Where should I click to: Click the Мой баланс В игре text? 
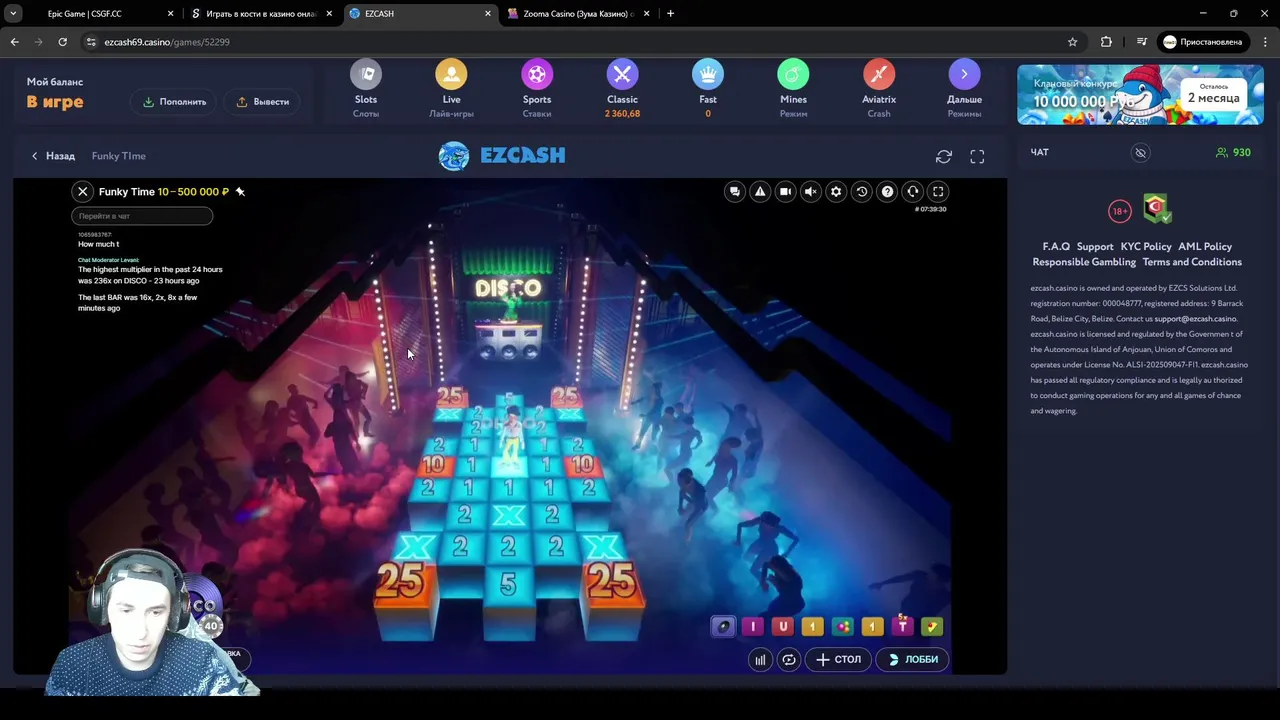click(x=55, y=94)
